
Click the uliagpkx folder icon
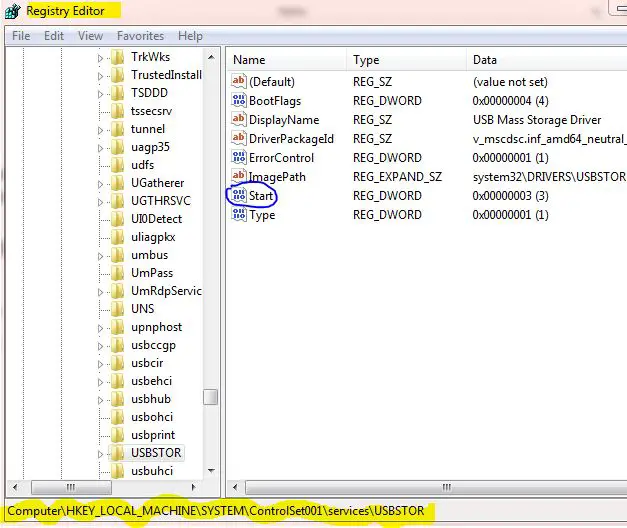click(118, 237)
